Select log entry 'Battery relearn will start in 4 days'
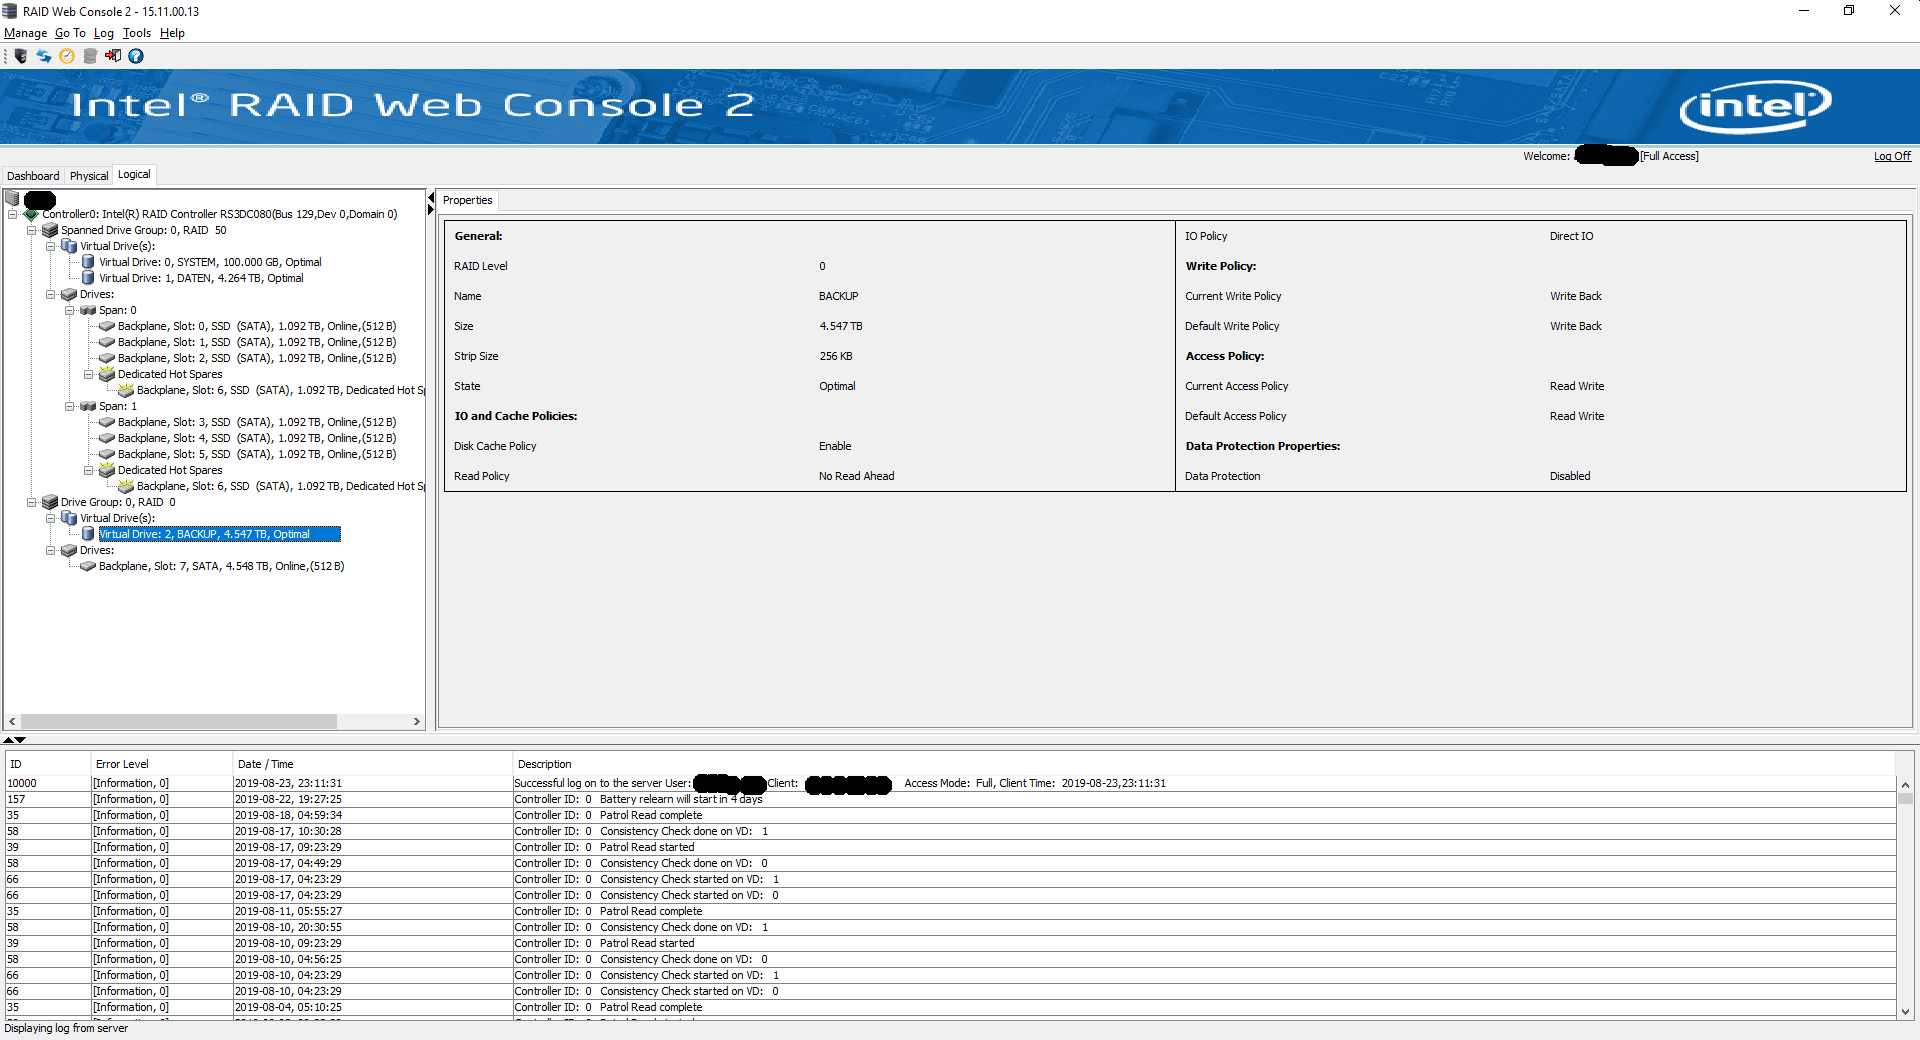Image resolution: width=1920 pixels, height=1040 pixels. pos(950,799)
